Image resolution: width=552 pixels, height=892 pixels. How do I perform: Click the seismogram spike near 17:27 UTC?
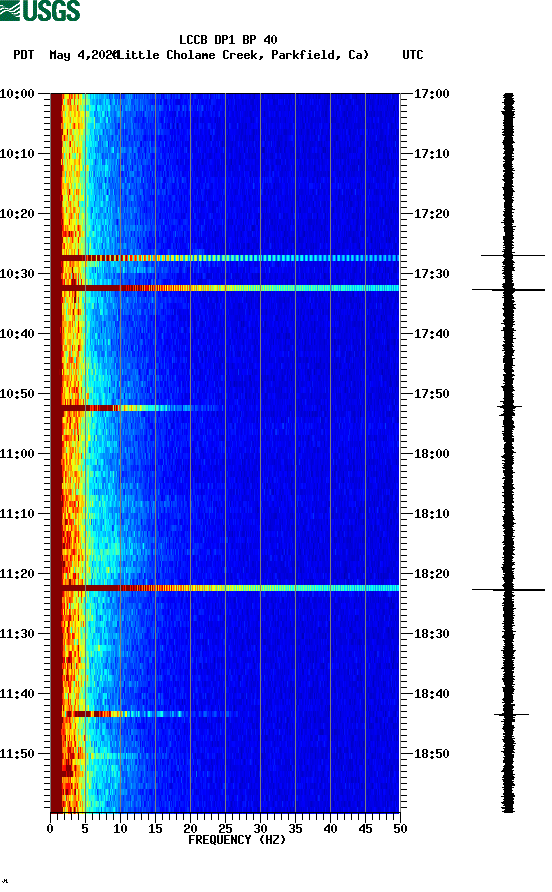coord(513,255)
